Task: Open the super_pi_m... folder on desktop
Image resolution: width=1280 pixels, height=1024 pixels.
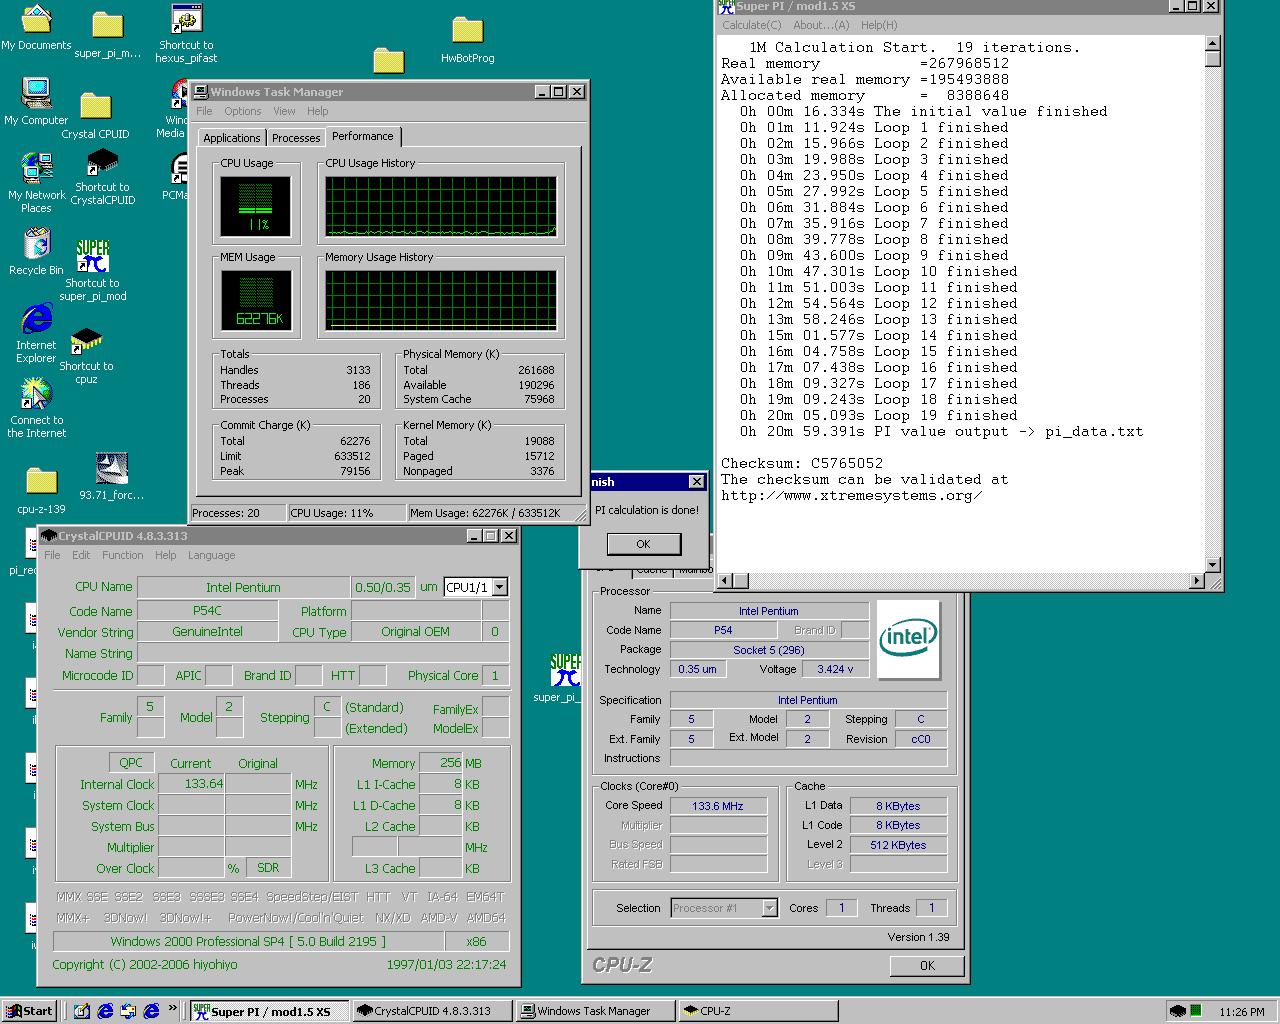Action: point(107,35)
